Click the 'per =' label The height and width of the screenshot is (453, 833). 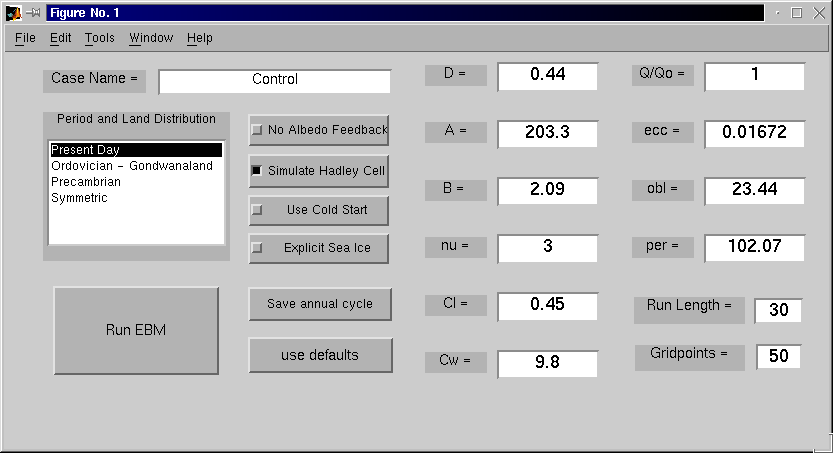[x=662, y=247]
